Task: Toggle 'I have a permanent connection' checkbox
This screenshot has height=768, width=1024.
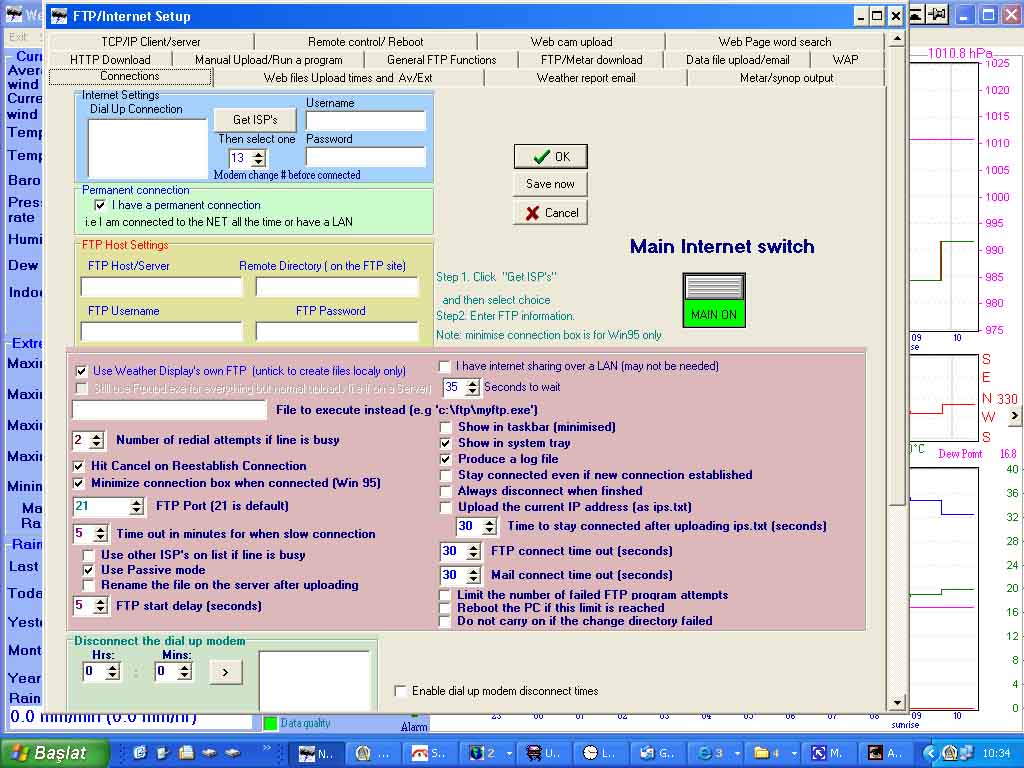Action: coord(100,205)
